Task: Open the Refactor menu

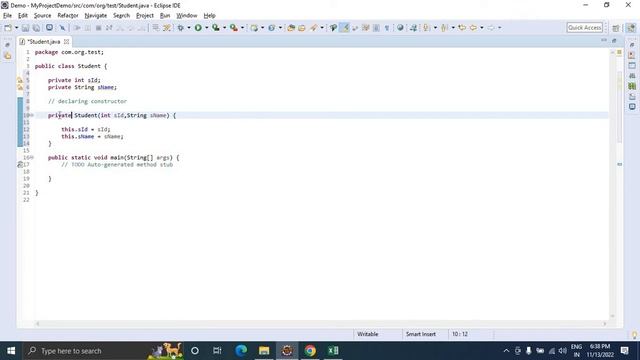Action: pyautogui.click(x=68, y=16)
